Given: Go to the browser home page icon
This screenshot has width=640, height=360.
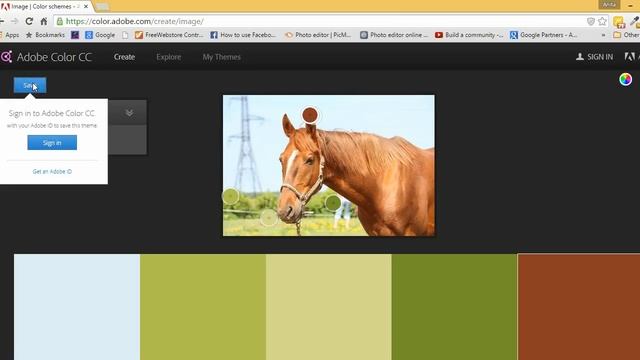Looking at the screenshot, I should (44, 21).
